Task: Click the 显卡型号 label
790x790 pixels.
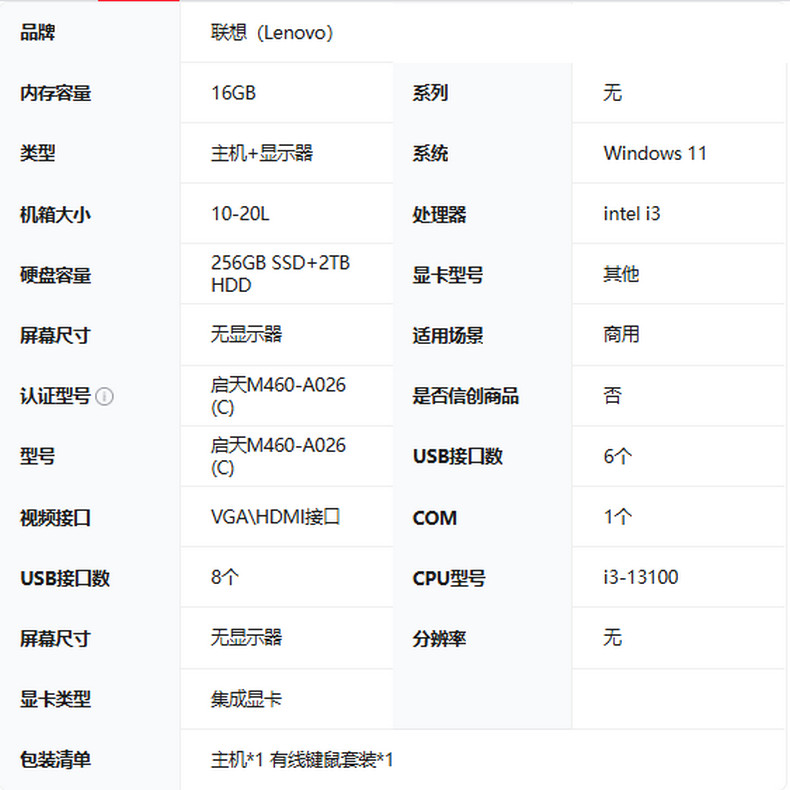Action: click(448, 275)
